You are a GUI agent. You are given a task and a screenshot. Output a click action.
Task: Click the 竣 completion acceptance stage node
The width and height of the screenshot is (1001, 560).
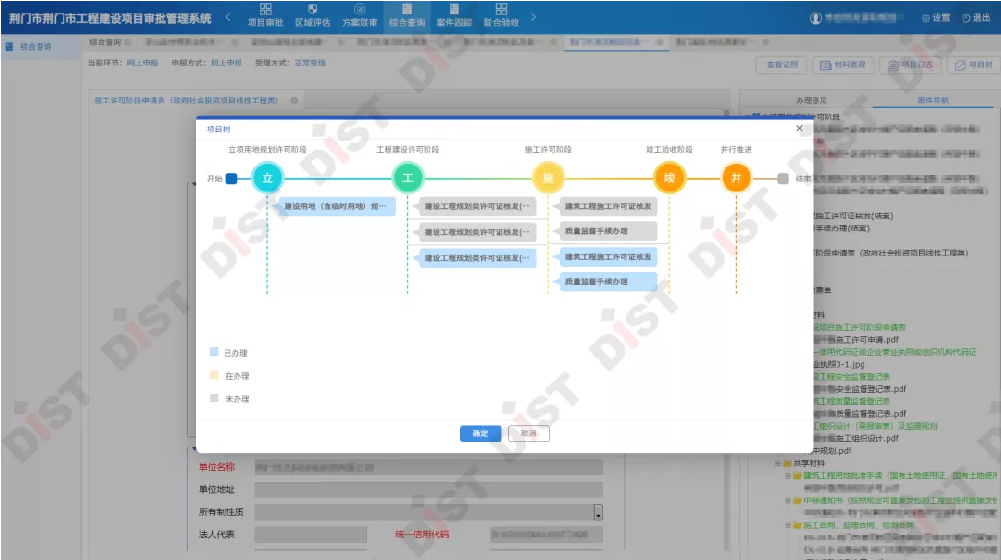click(669, 178)
